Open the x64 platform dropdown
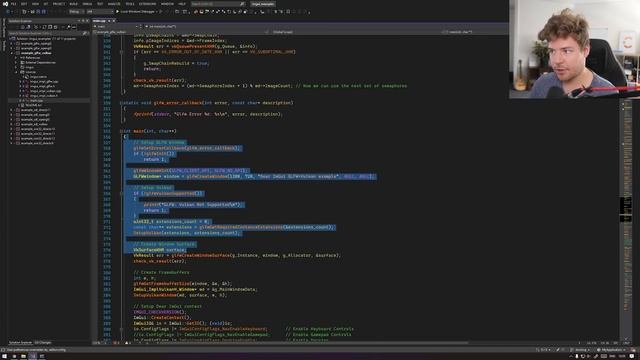 tap(99, 11)
